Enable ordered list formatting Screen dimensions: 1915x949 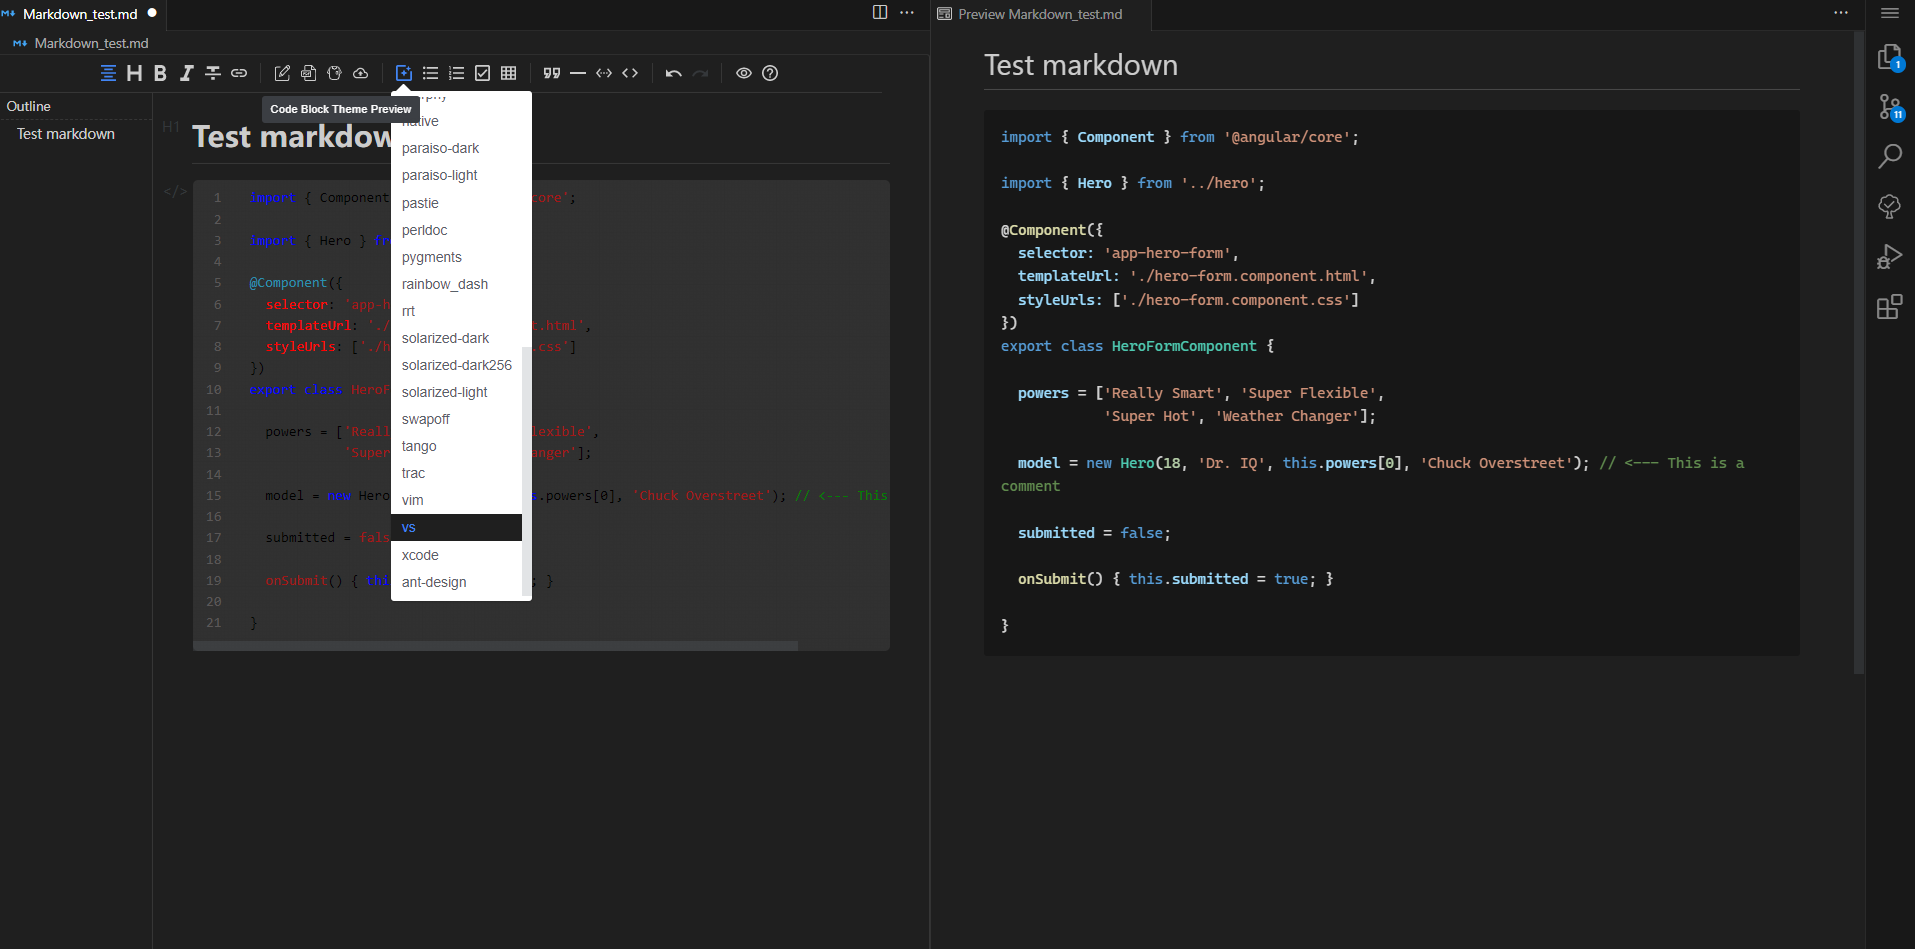(x=456, y=73)
